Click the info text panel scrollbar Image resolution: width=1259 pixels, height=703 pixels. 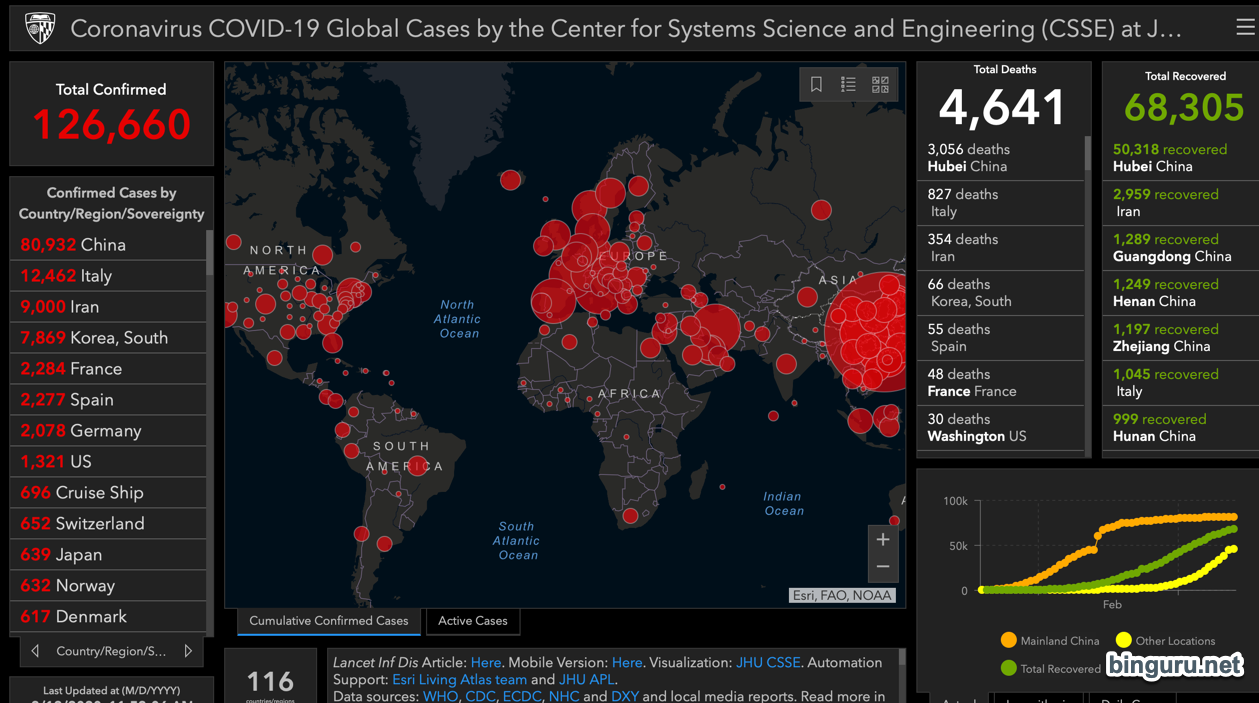coord(902,658)
